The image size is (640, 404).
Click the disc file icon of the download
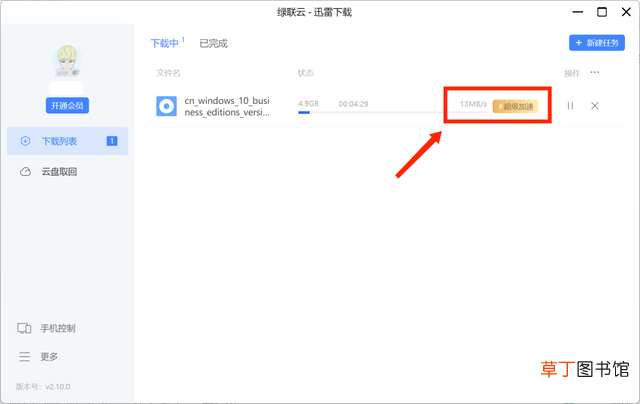tap(167, 106)
